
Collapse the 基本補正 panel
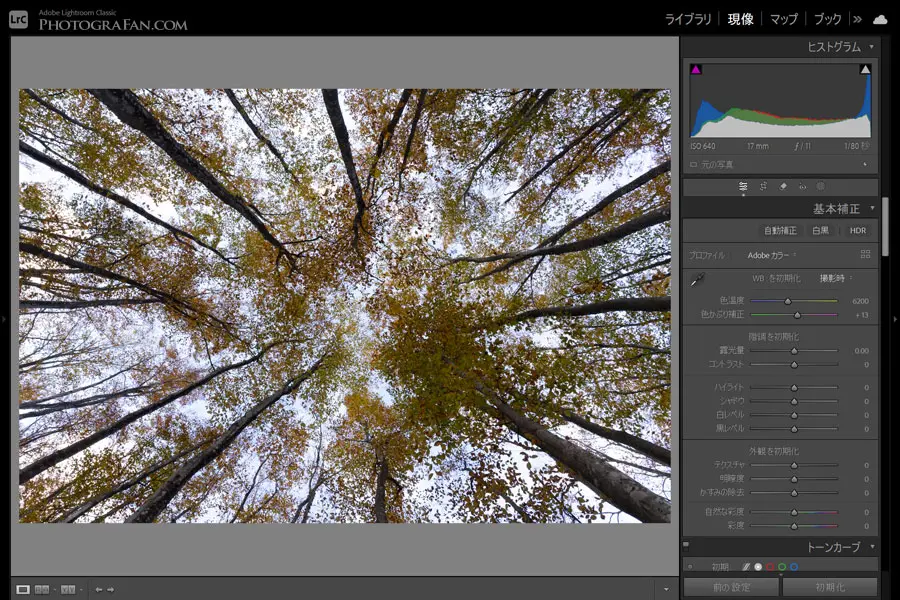pos(872,208)
